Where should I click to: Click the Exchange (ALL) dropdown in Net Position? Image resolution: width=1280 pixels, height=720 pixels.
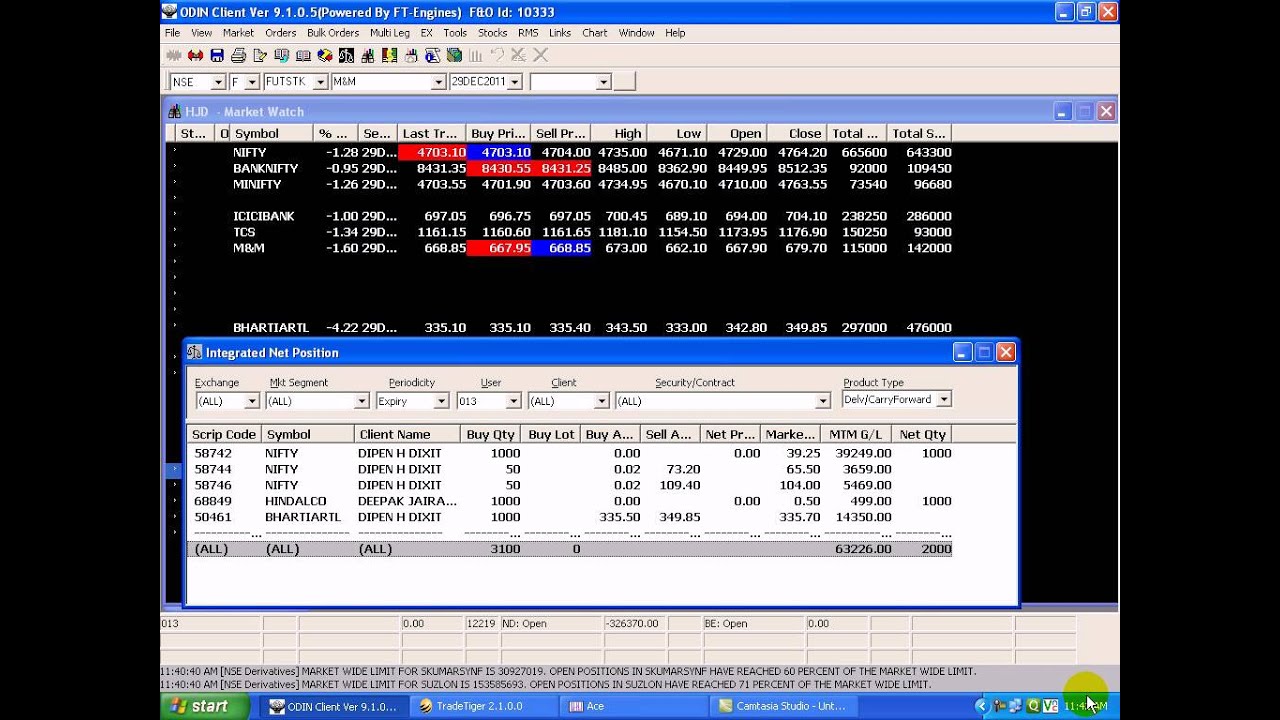pos(227,401)
